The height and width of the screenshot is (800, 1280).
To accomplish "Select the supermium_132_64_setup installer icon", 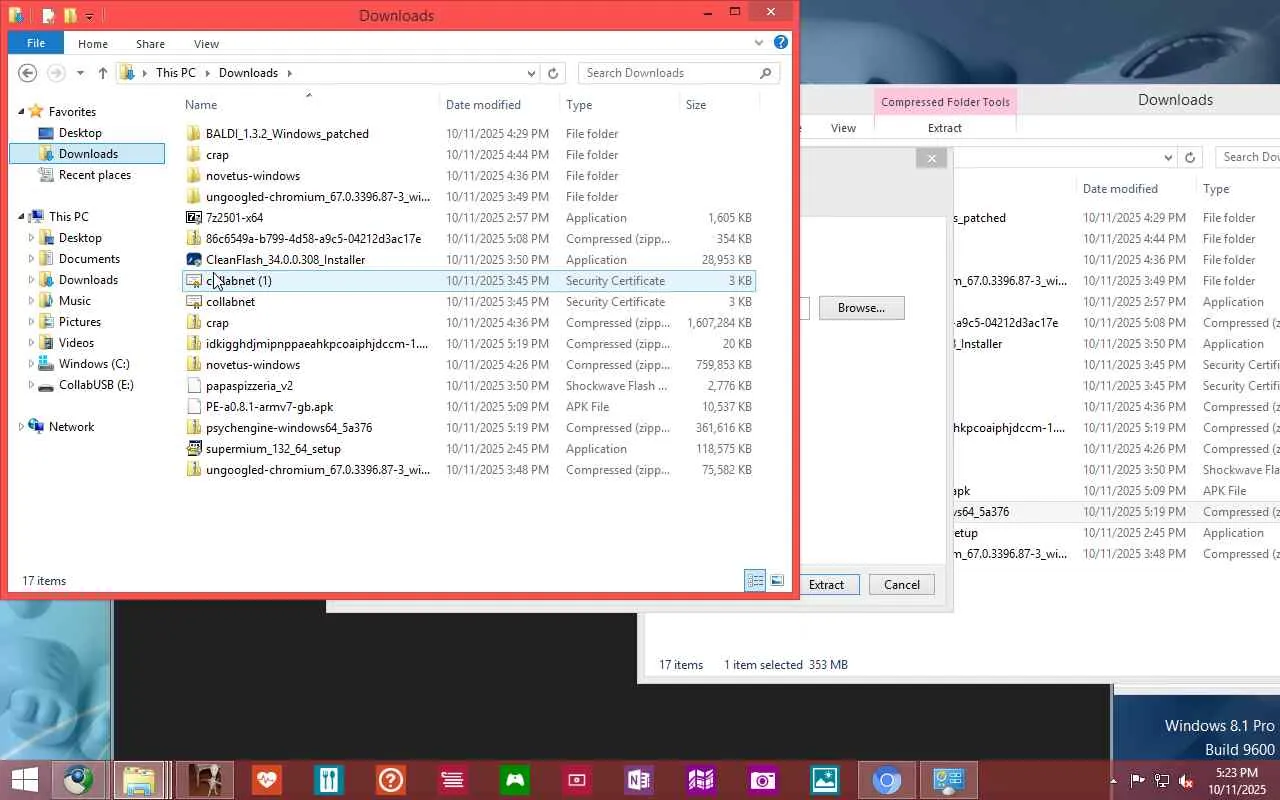I will coord(194,449).
